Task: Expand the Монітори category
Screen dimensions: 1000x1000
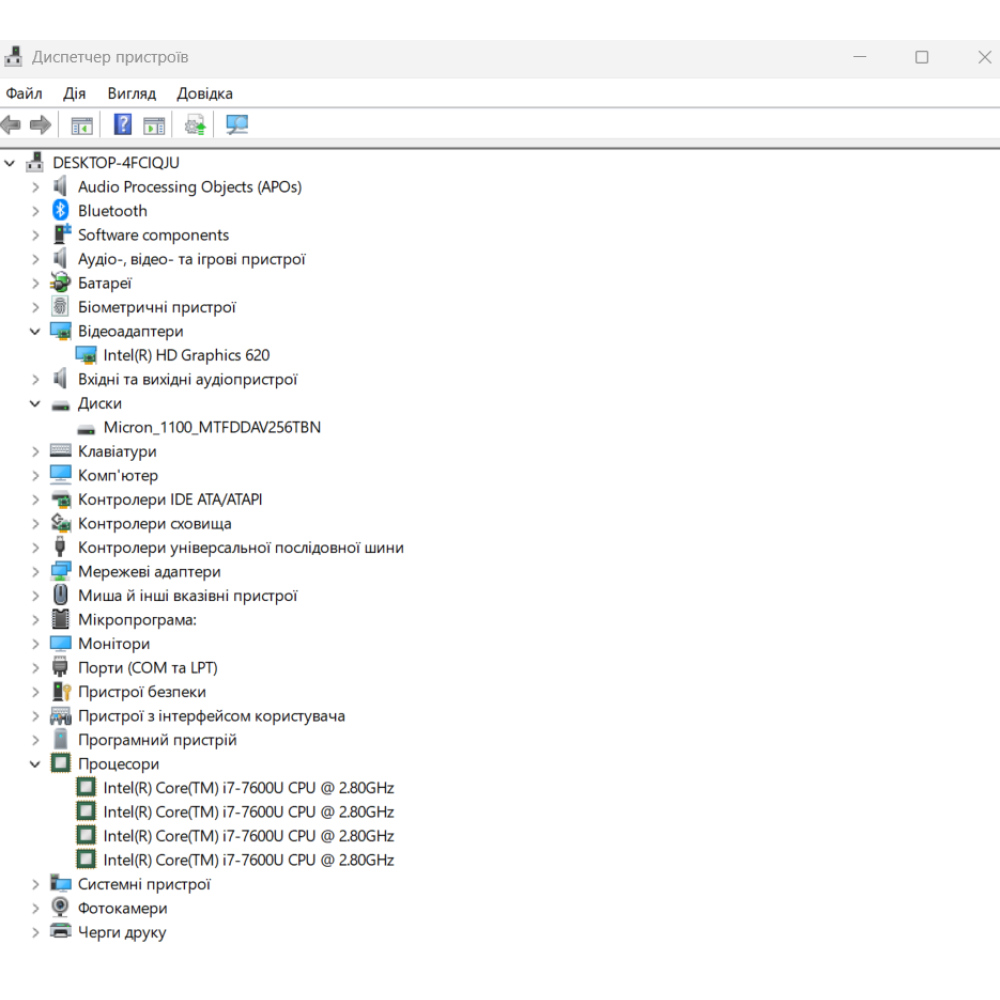Action: pyautogui.click(x=35, y=644)
